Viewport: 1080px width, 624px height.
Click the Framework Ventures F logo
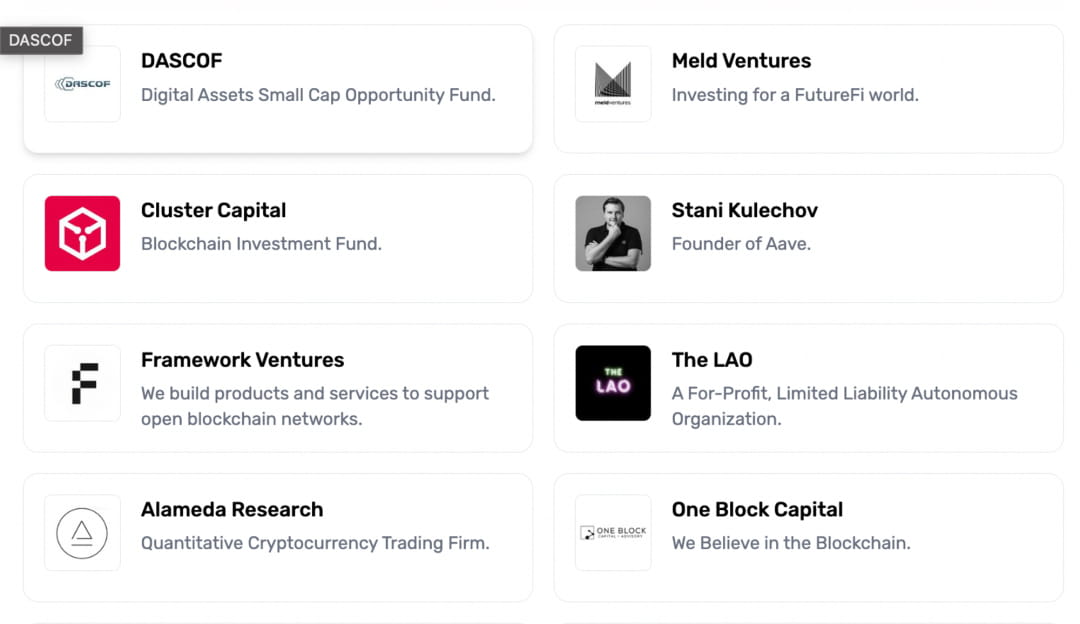pyautogui.click(x=82, y=383)
